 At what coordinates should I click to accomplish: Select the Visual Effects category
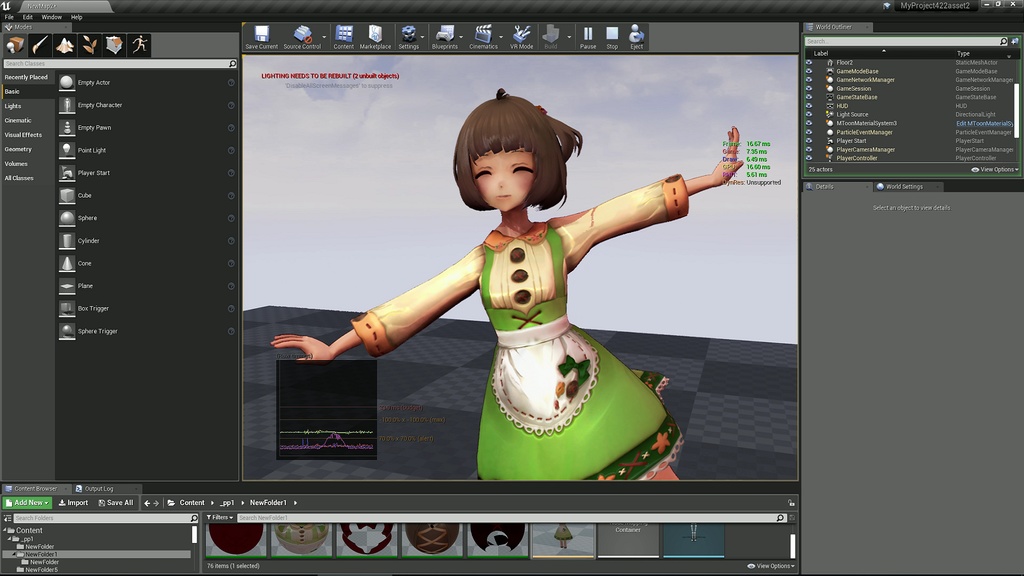(x=23, y=135)
